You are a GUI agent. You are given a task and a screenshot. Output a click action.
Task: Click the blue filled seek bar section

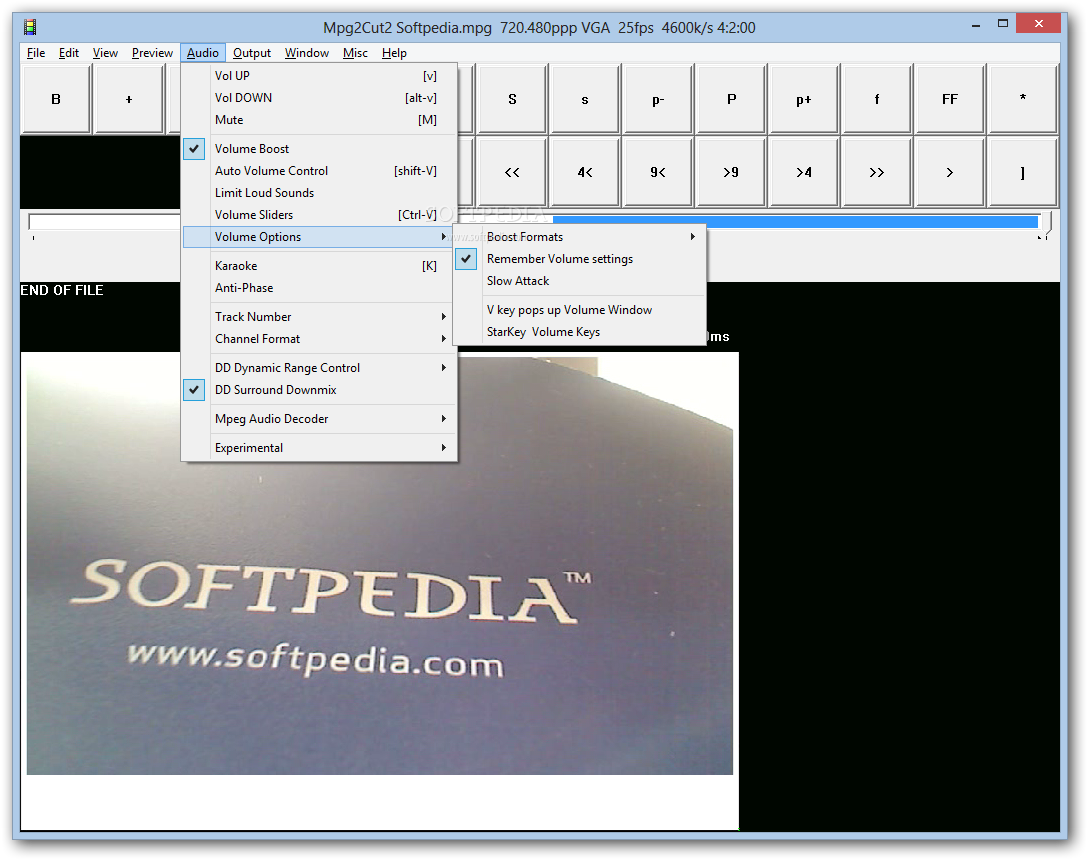click(x=795, y=221)
